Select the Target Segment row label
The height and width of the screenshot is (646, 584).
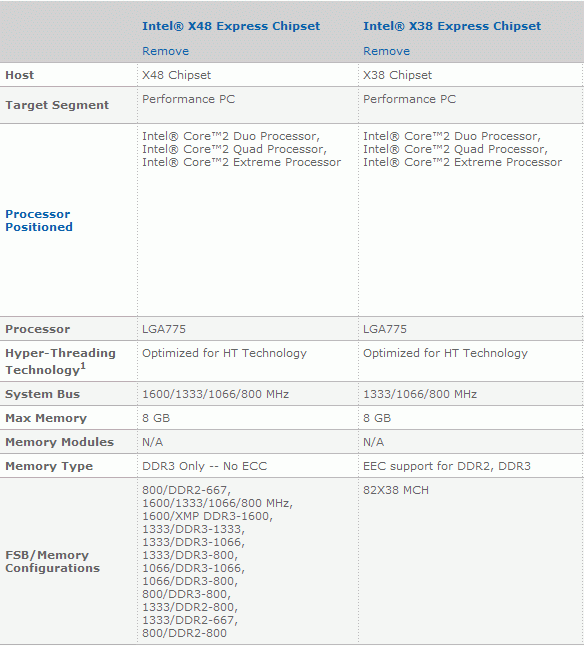pos(57,105)
